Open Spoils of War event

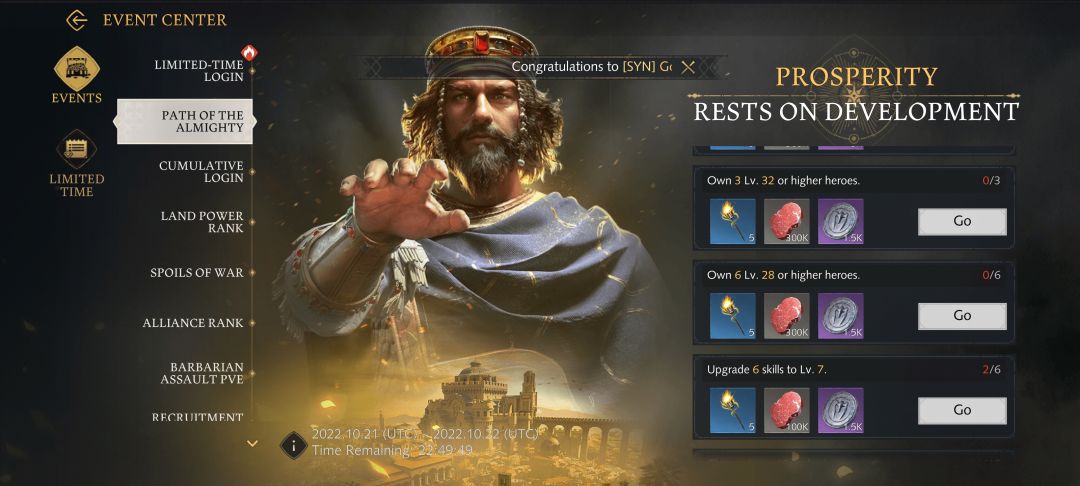pyautogui.click(x=197, y=273)
